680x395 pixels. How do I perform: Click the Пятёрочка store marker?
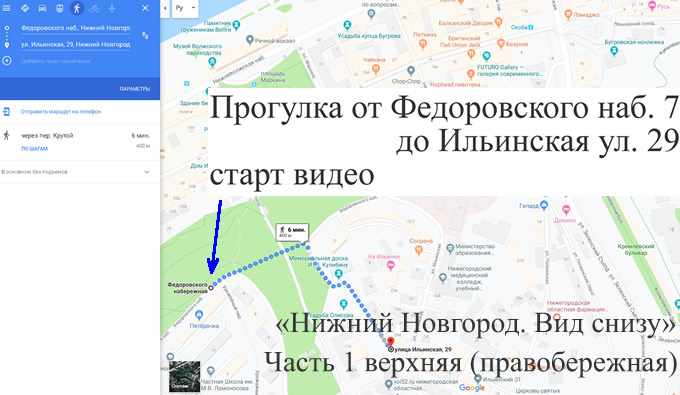(x=199, y=315)
